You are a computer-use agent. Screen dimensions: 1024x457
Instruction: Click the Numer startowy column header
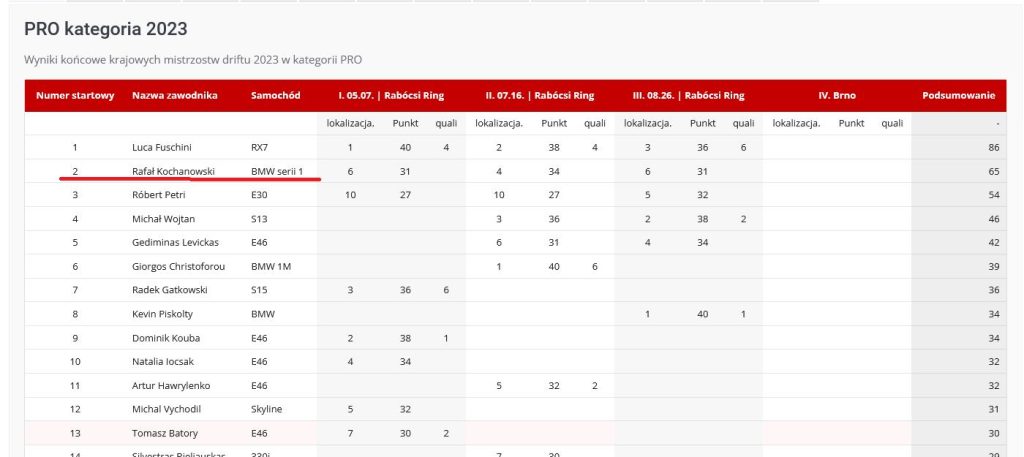coord(75,96)
